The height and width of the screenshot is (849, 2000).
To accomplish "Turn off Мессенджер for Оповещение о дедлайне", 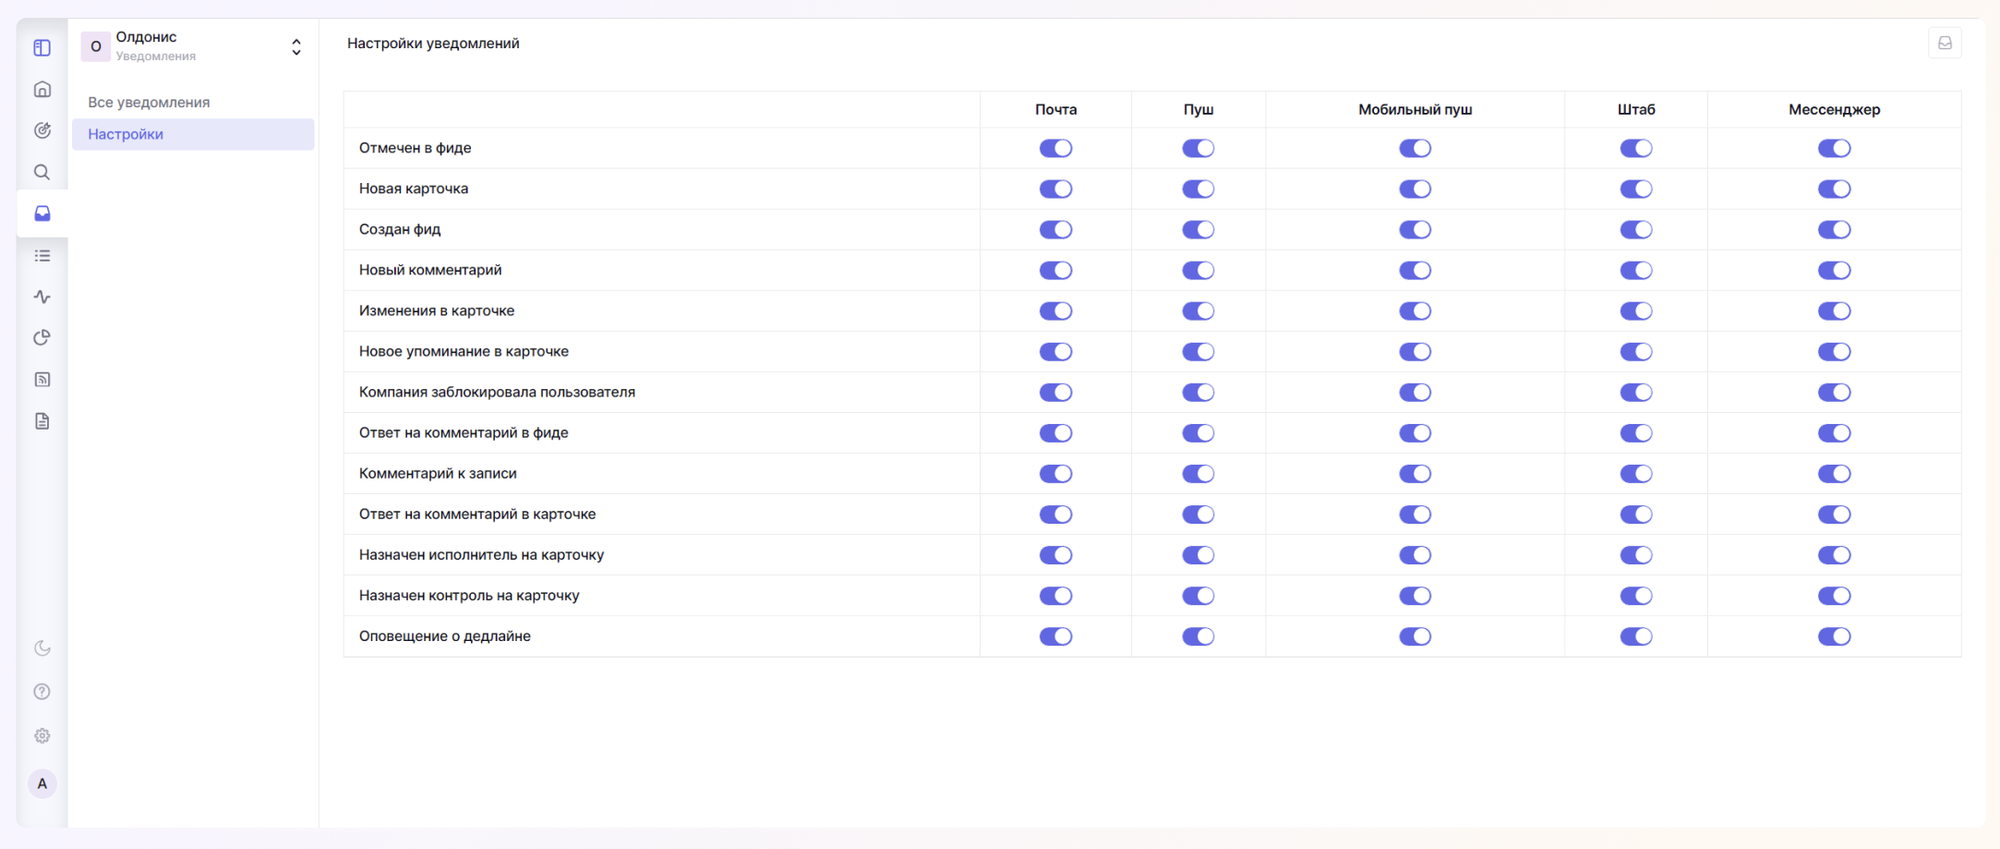I will pyautogui.click(x=1834, y=636).
